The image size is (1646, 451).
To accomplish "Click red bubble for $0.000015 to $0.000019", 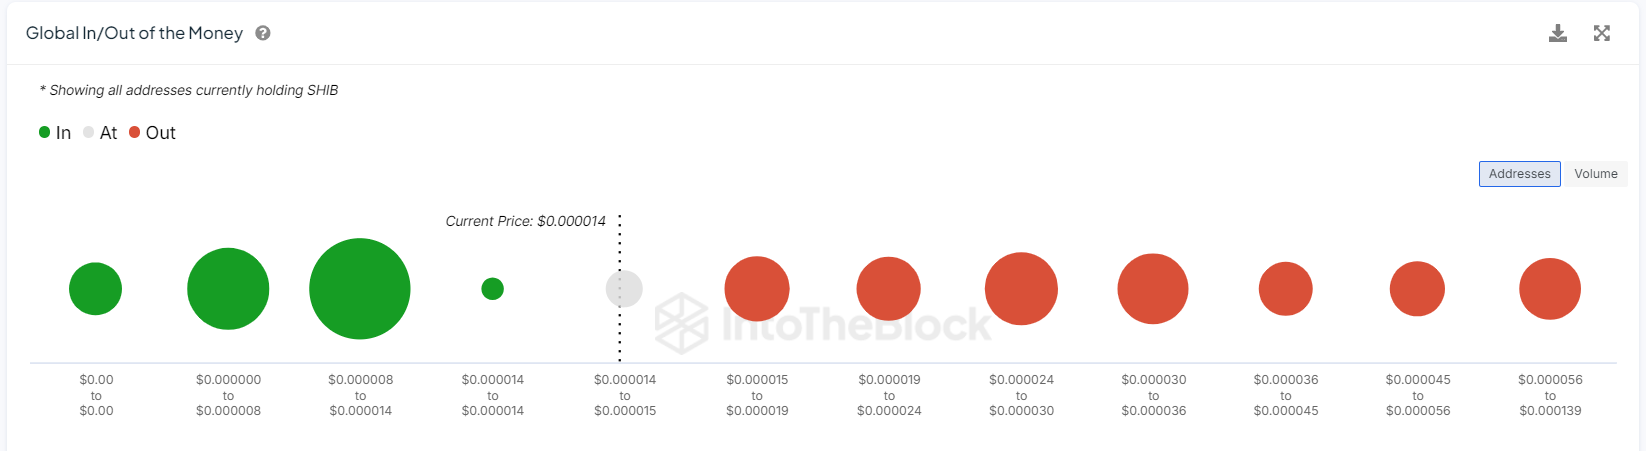I will (x=757, y=289).
